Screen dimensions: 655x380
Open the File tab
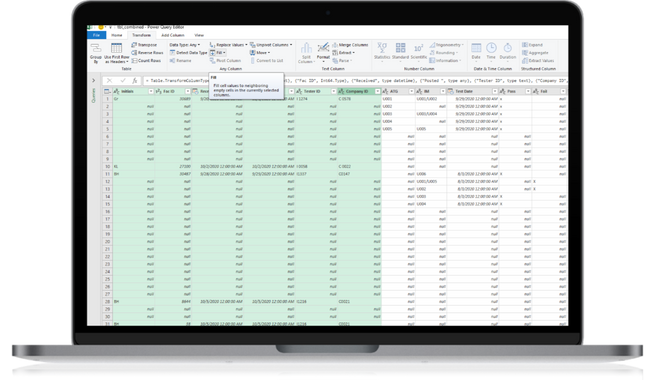(x=96, y=35)
